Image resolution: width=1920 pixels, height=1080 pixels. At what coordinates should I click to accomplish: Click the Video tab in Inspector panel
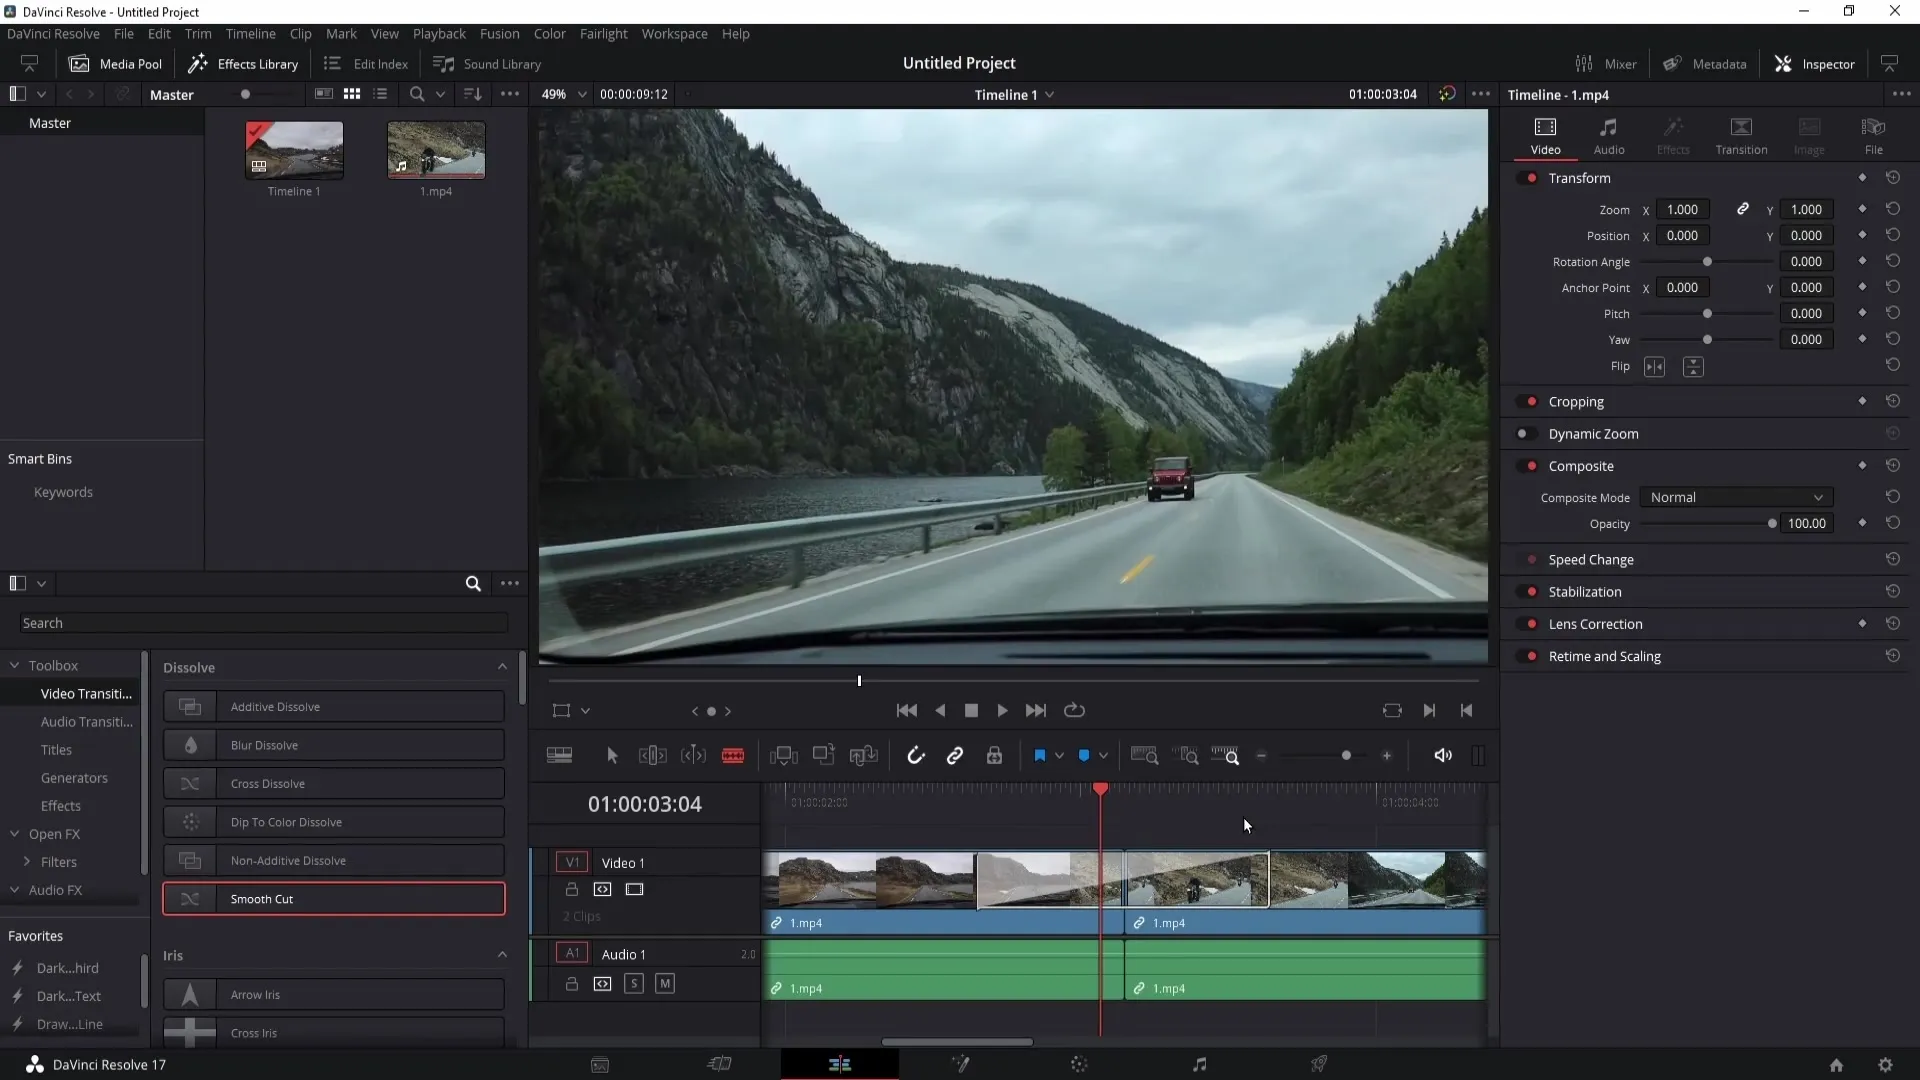(x=1545, y=133)
